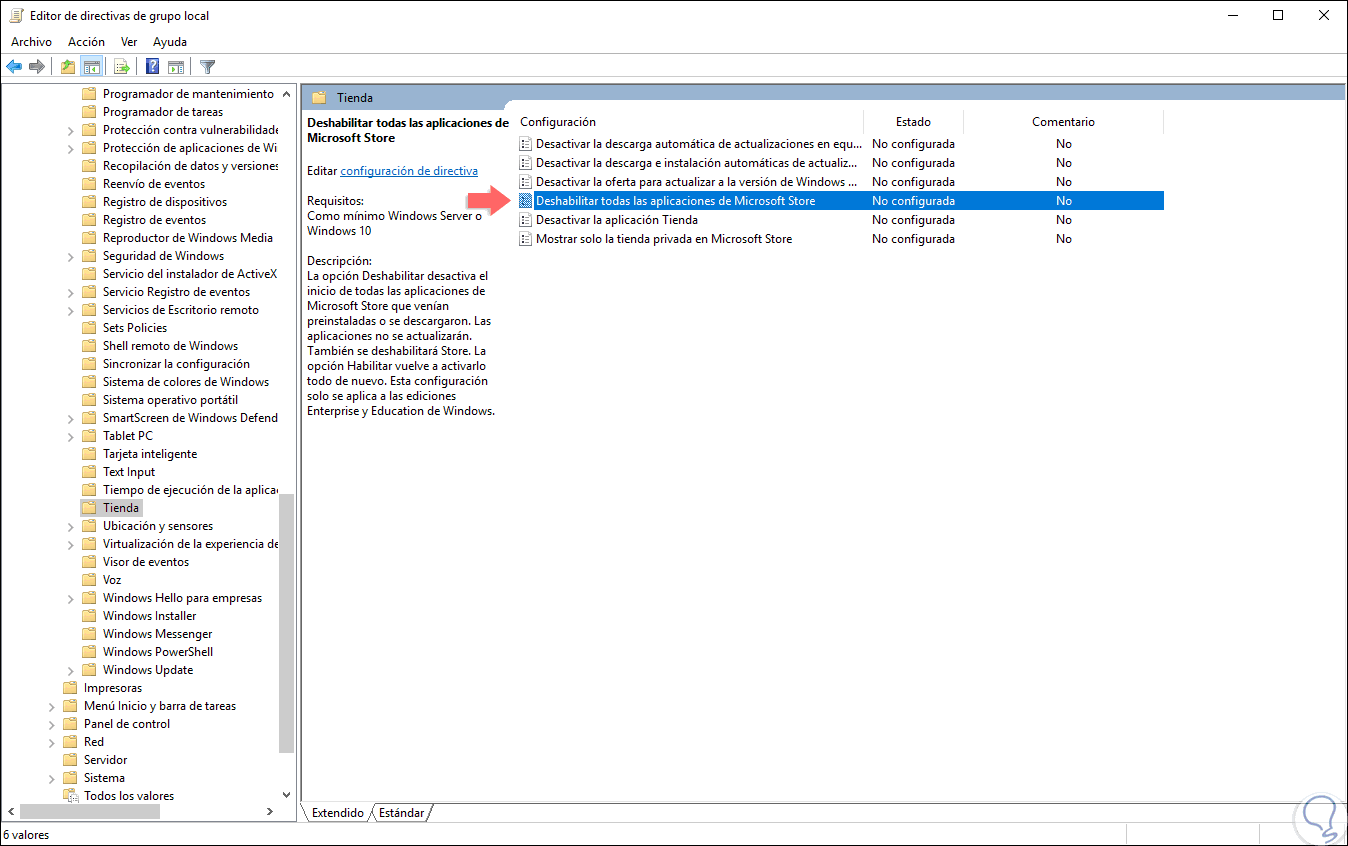Image resolution: width=1348 pixels, height=846 pixels.
Task: Open the Ayuda menu
Action: 170,42
